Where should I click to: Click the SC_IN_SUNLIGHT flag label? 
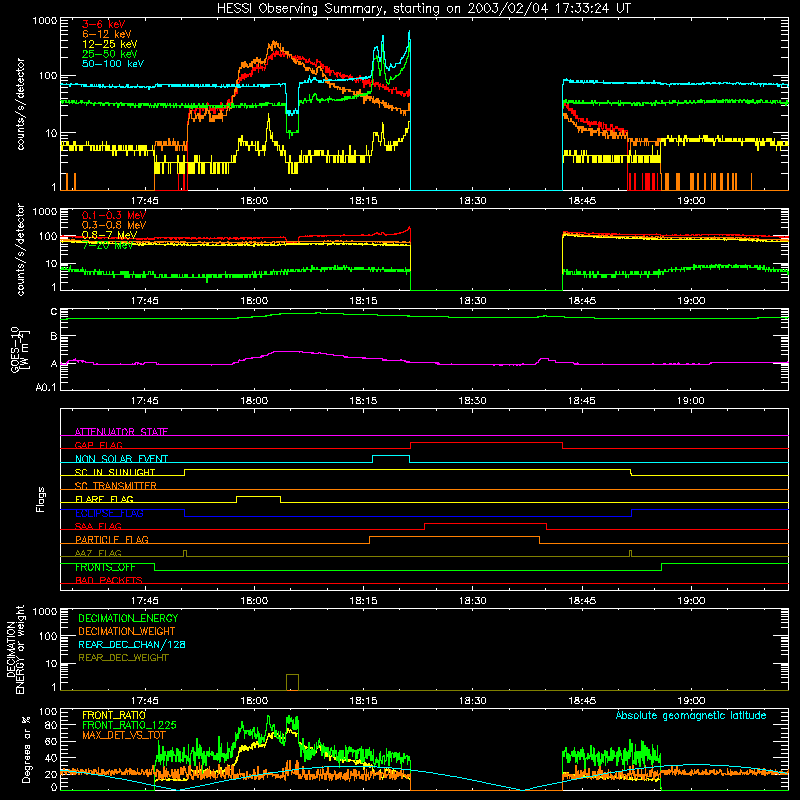[x=115, y=472]
